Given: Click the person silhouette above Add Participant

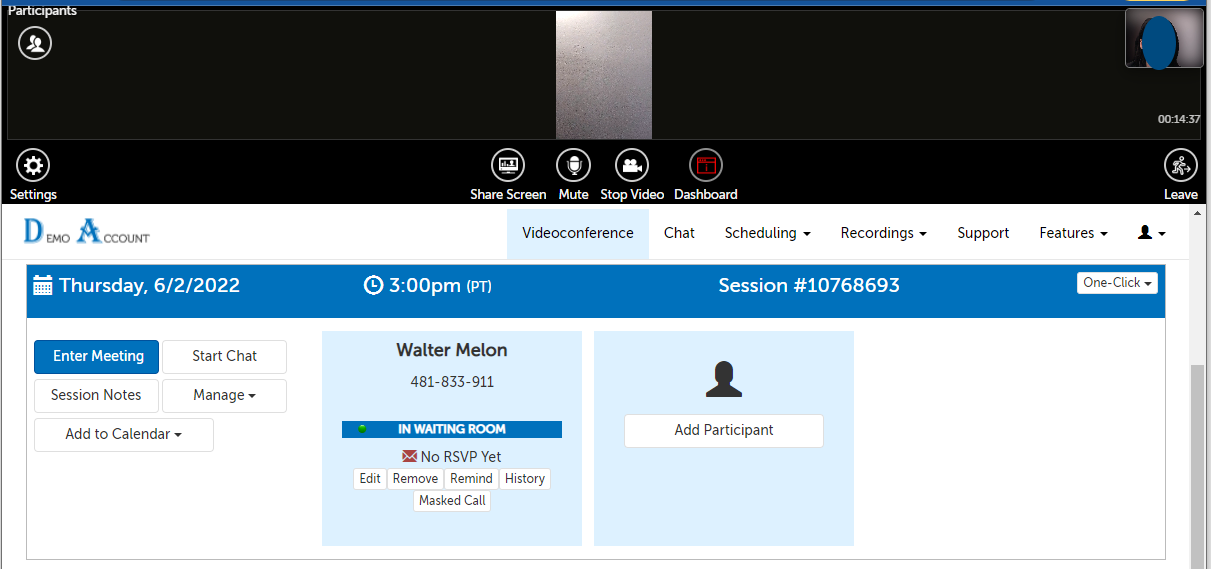Looking at the screenshot, I should (x=723, y=380).
